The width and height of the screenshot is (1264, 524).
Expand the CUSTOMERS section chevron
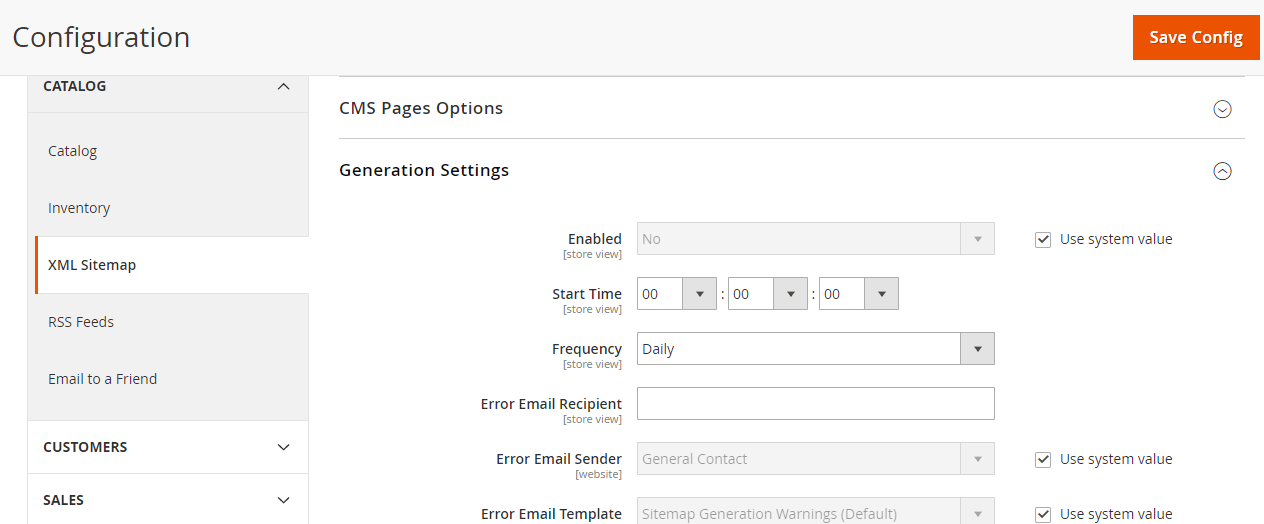[283, 447]
